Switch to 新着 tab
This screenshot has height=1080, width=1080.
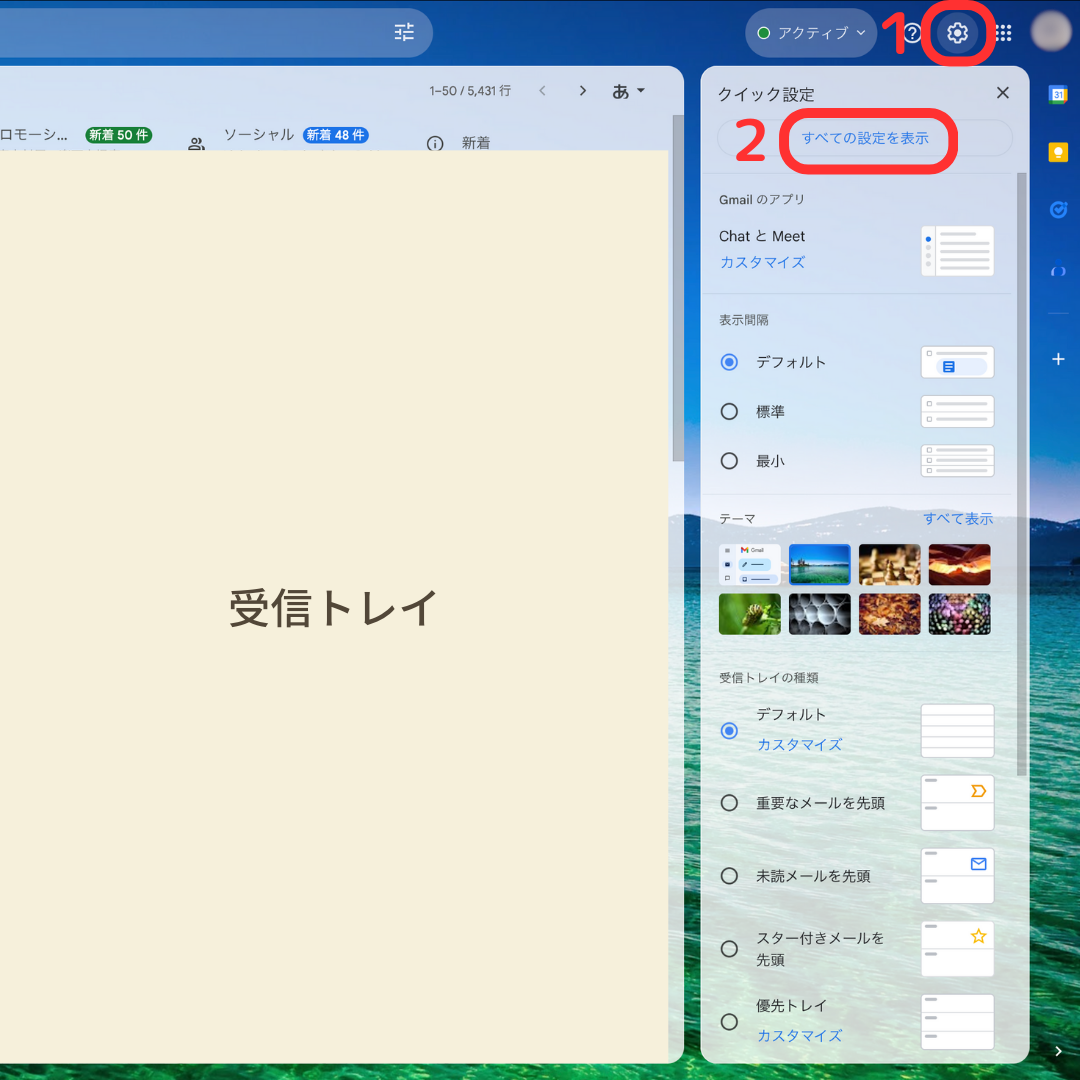coord(476,143)
